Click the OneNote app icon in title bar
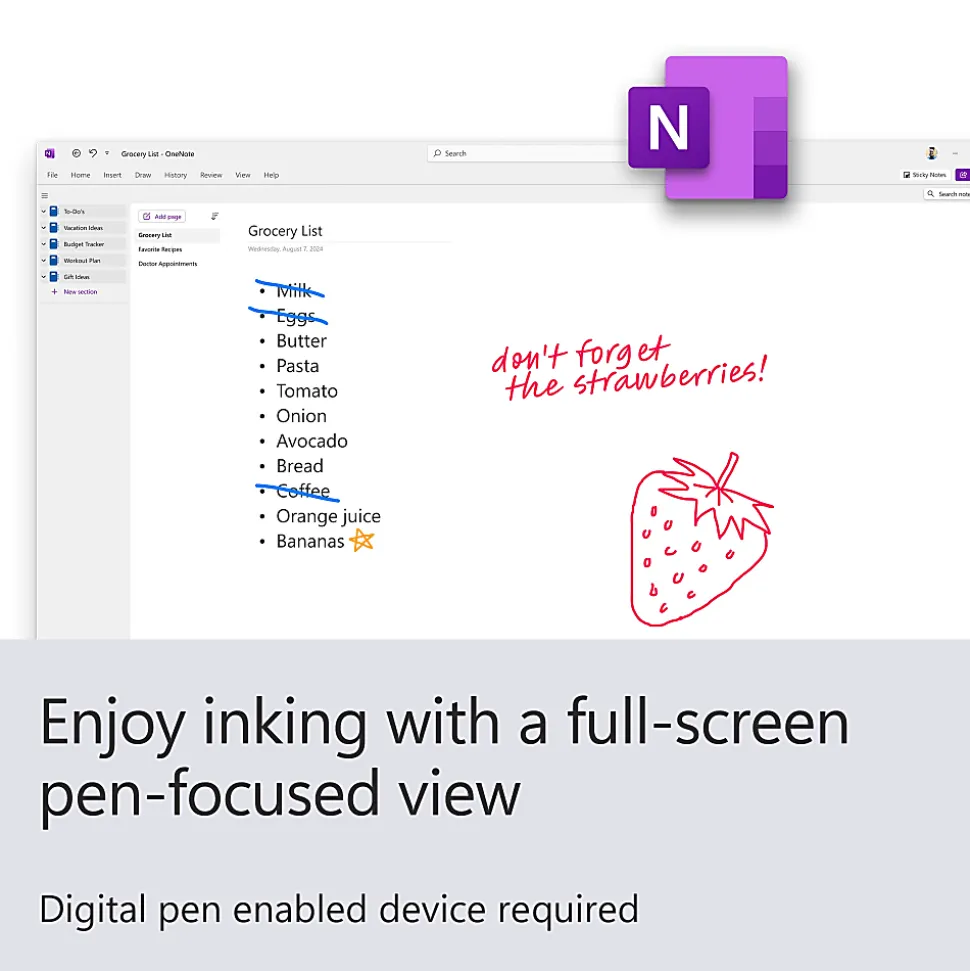 (x=50, y=154)
